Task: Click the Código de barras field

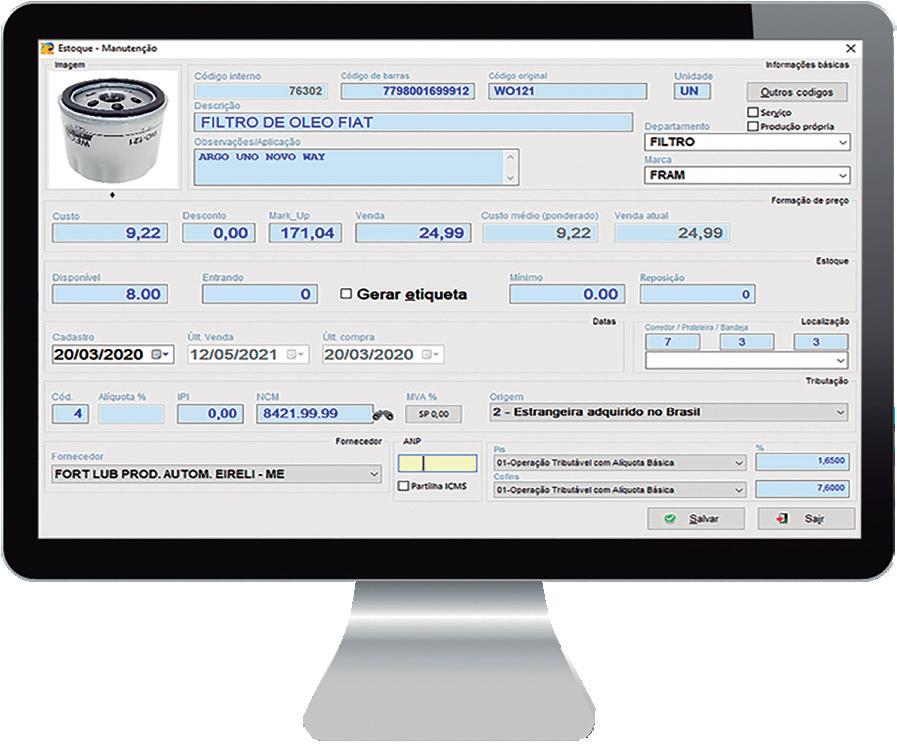Action: (x=407, y=91)
